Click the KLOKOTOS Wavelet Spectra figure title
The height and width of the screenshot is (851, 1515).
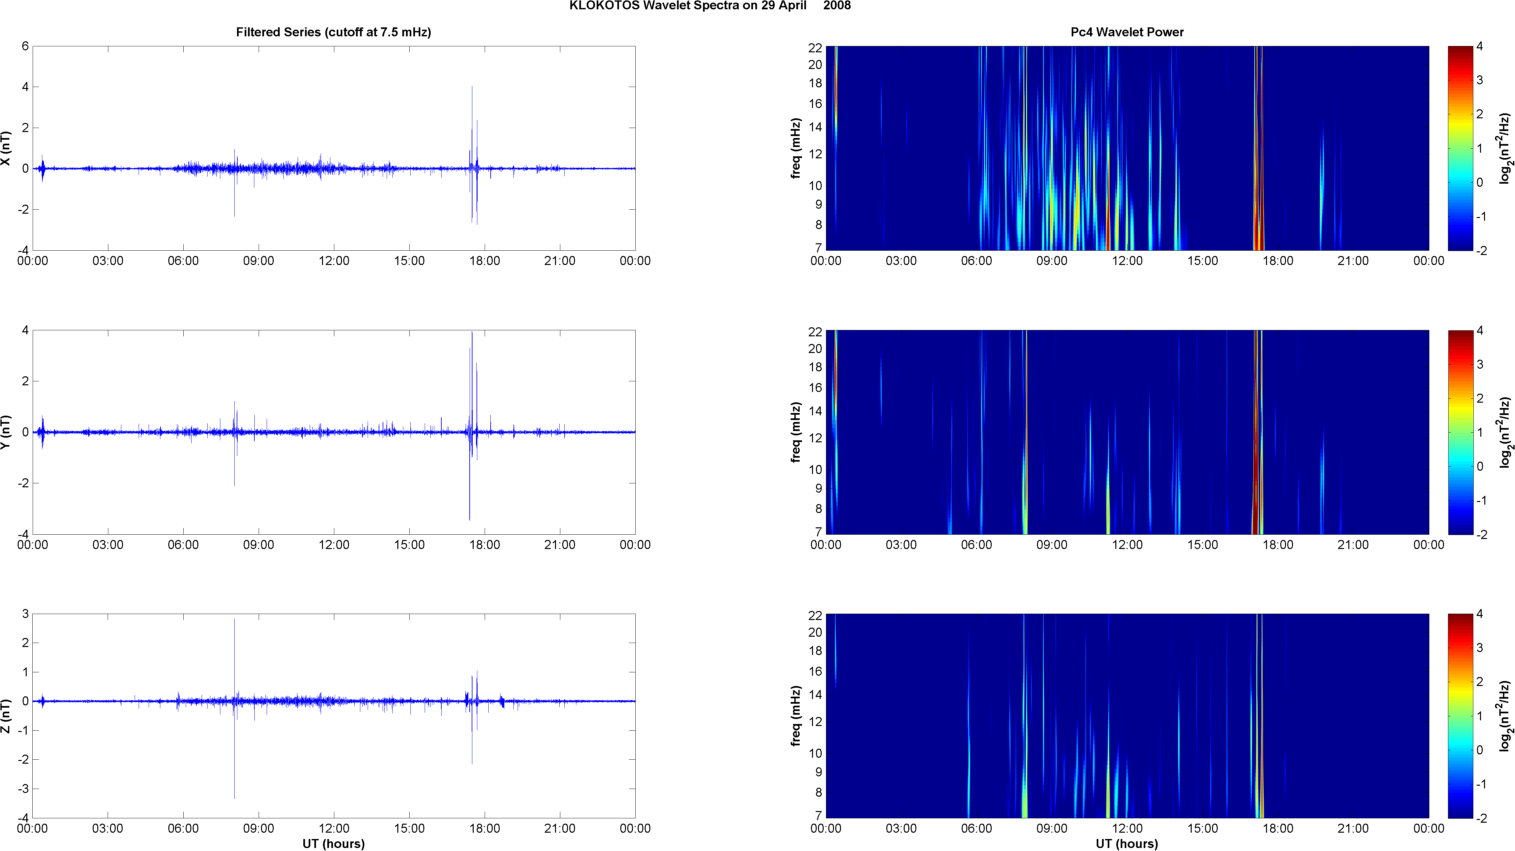[710, 6]
